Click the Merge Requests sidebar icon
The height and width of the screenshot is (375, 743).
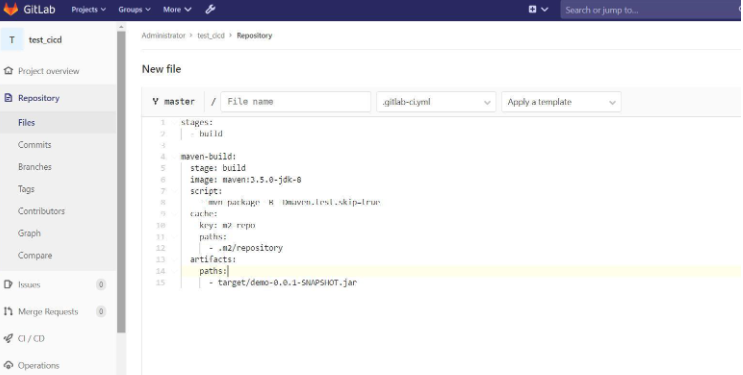[8, 311]
